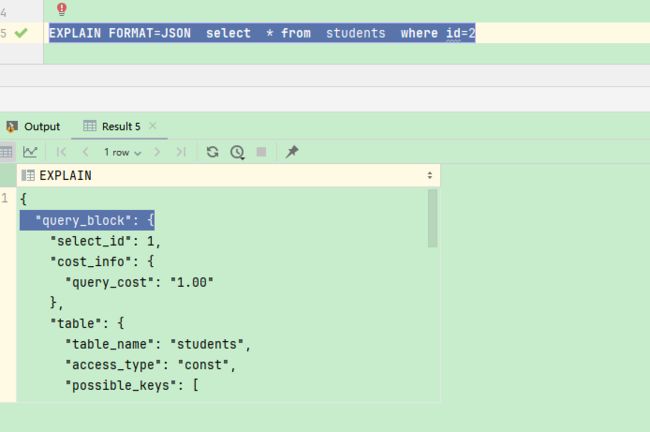This screenshot has height=432, width=650.
Task: Click the "access_type": "const" line
Action: (150, 365)
